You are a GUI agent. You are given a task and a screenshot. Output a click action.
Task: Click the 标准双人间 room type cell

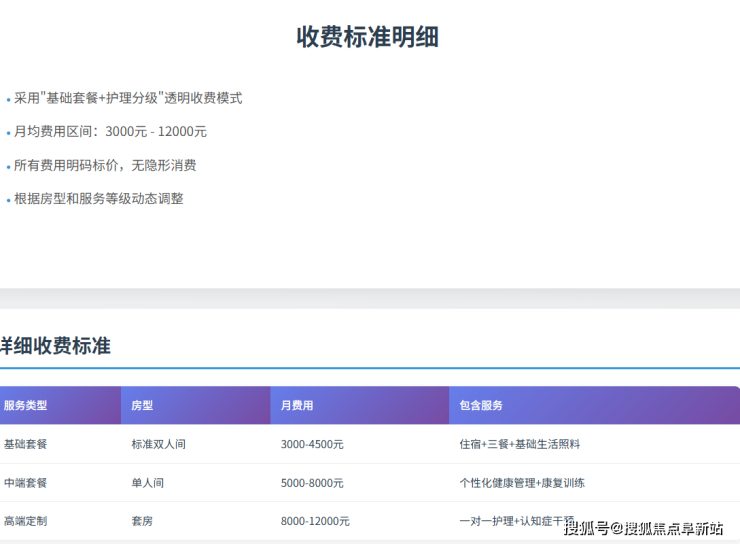tap(158, 444)
